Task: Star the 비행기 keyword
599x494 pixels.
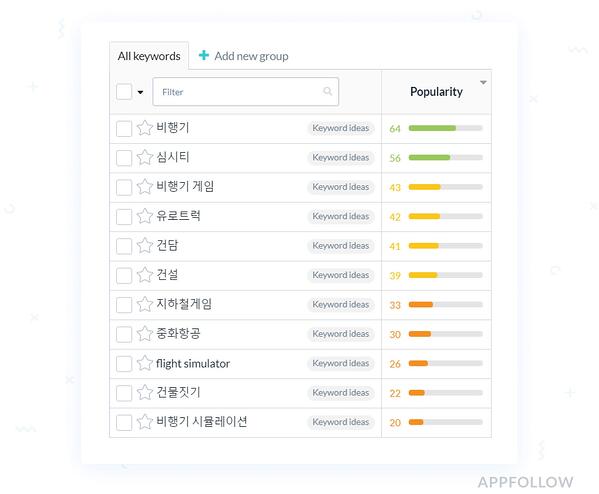Action: [x=145, y=128]
